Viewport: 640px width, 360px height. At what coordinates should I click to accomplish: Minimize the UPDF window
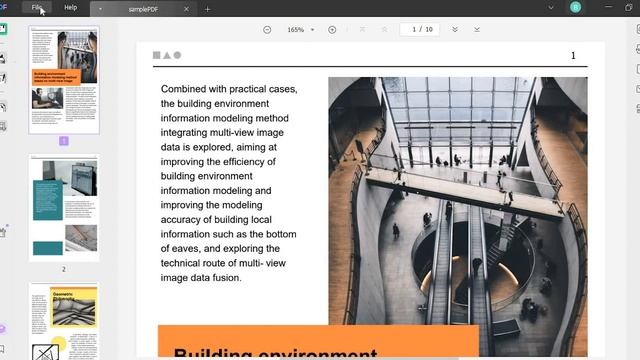[x=608, y=7]
